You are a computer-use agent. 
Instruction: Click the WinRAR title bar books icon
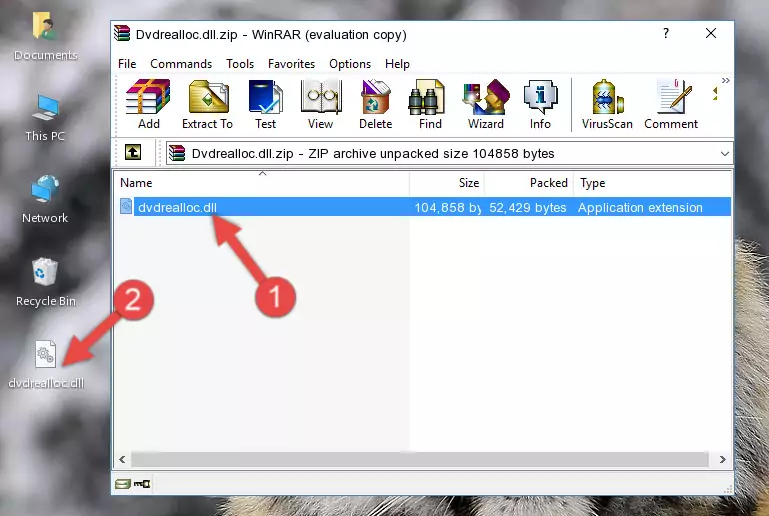click(x=122, y=33)
